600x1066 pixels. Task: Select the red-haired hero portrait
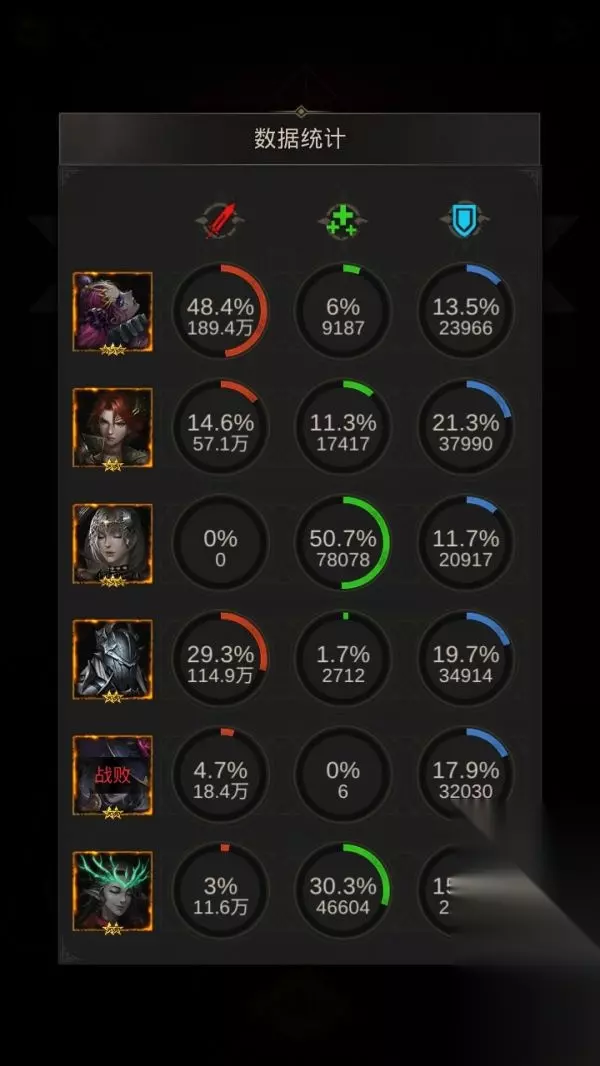pos(113,428)
